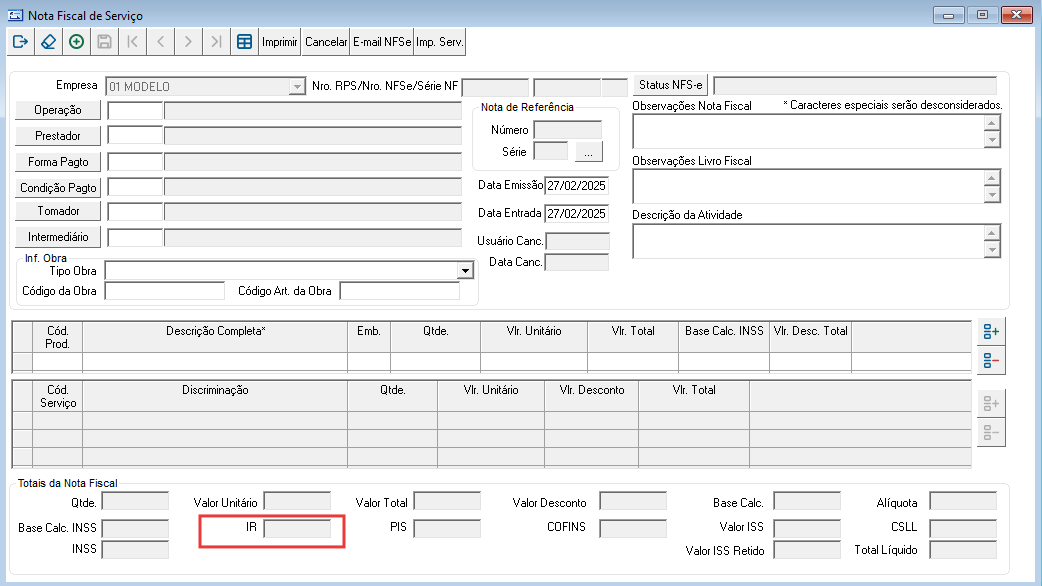This screenshot has width=1042, height=586.
Task: Go to next record arrow icon
Action: (188, 42)
